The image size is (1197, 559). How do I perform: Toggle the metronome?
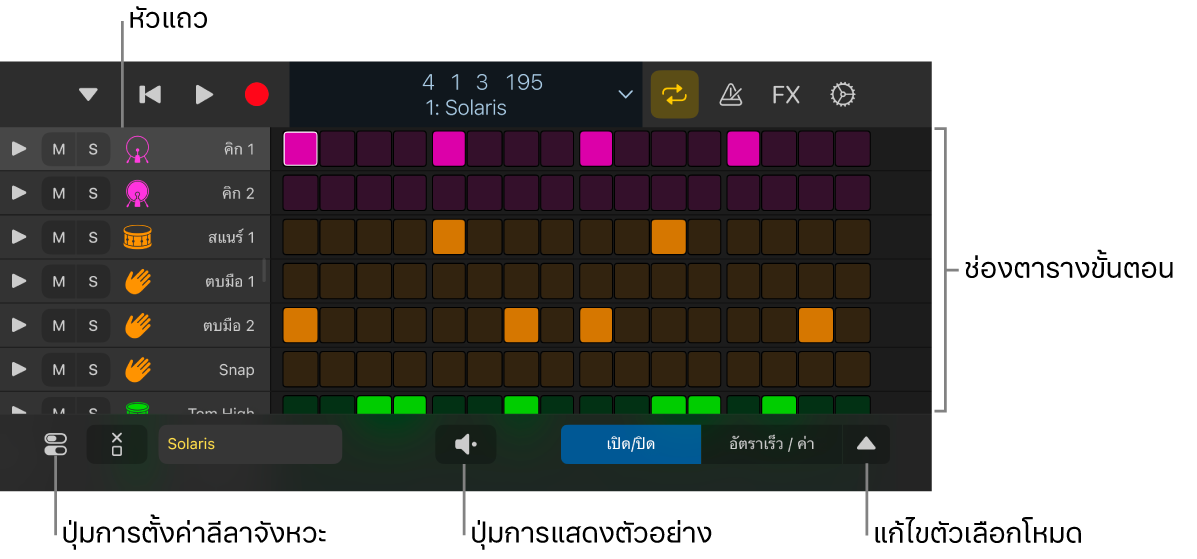click(731, 95)
